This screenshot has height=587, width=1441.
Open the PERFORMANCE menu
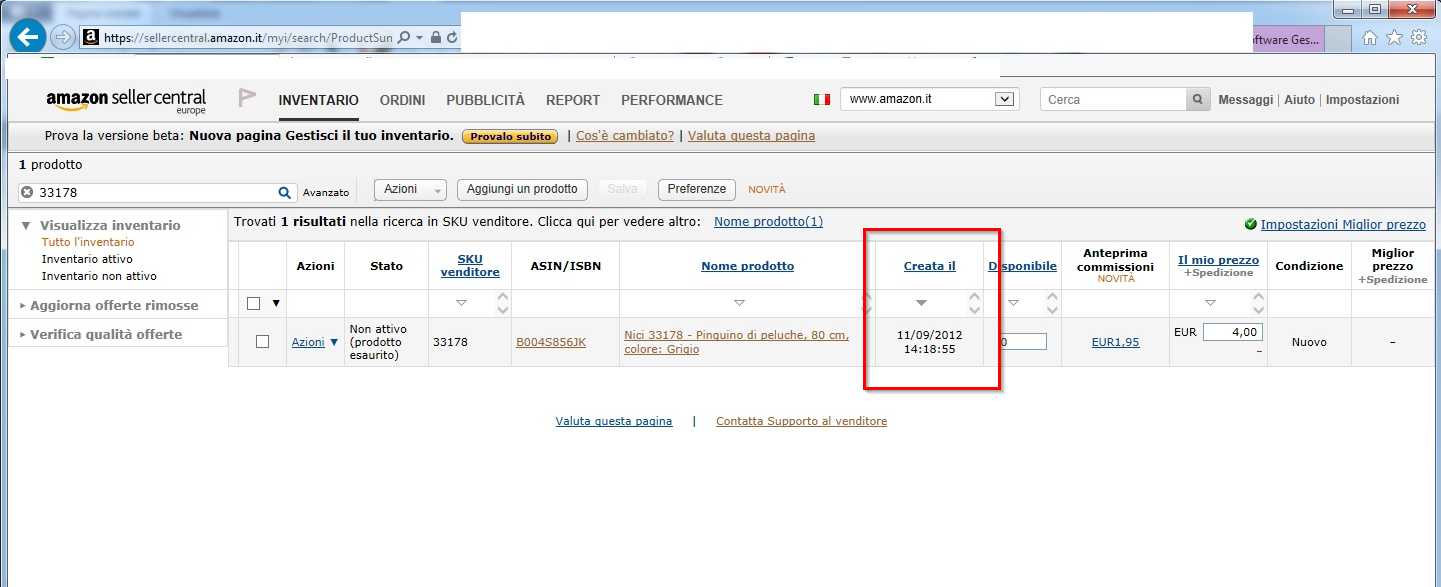[x=672, y=100]
